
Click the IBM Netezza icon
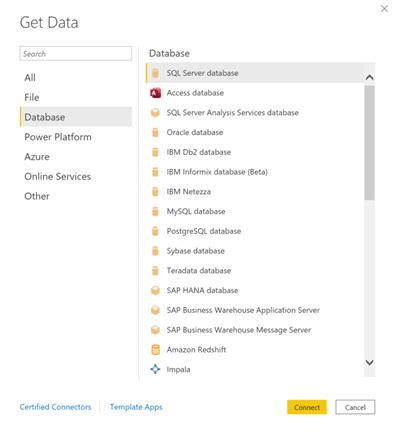point(155,192)
